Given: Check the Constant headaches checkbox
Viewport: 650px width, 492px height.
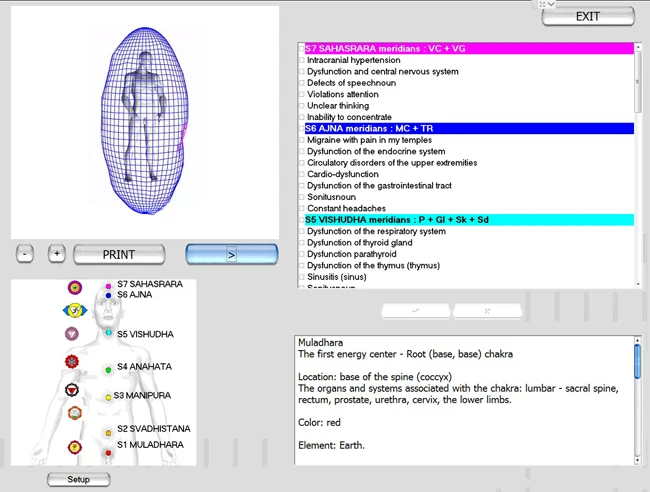Looking at the screenshot, I should click(x=302, y=208).
